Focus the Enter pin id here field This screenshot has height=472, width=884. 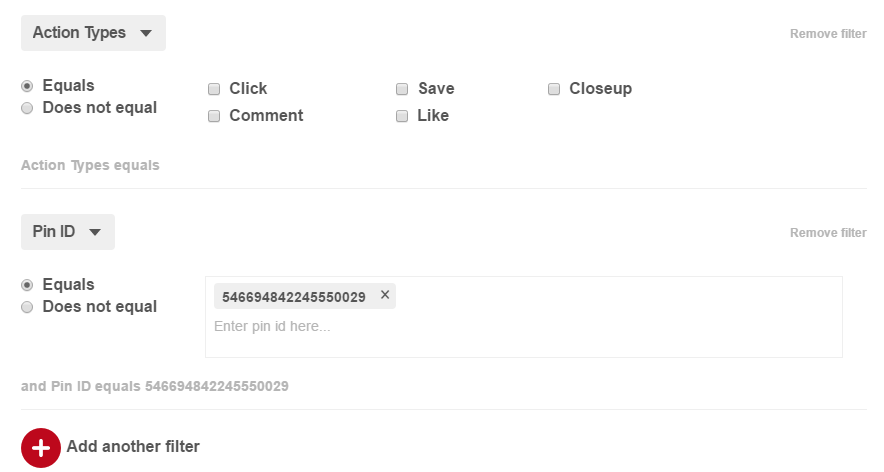pos(524,327)
